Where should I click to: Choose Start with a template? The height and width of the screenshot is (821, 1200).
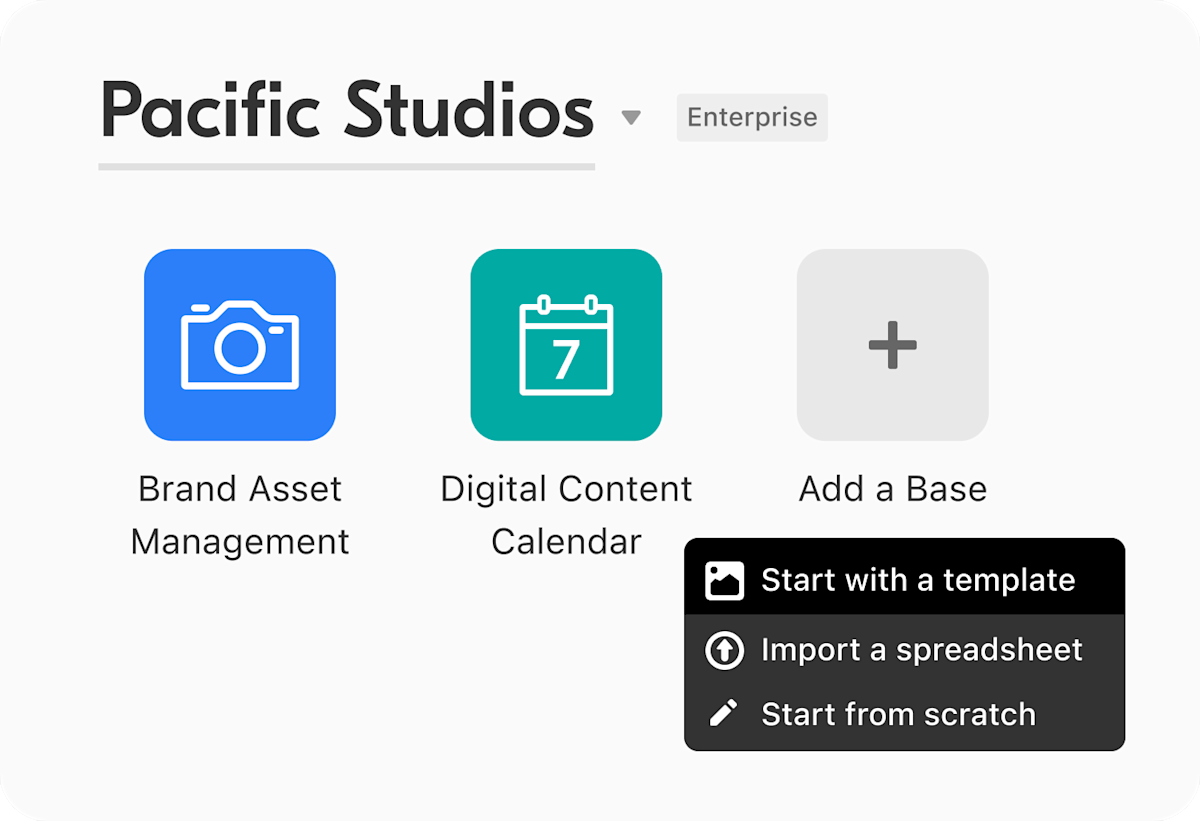pyautogui.click(x=918, y=580)
